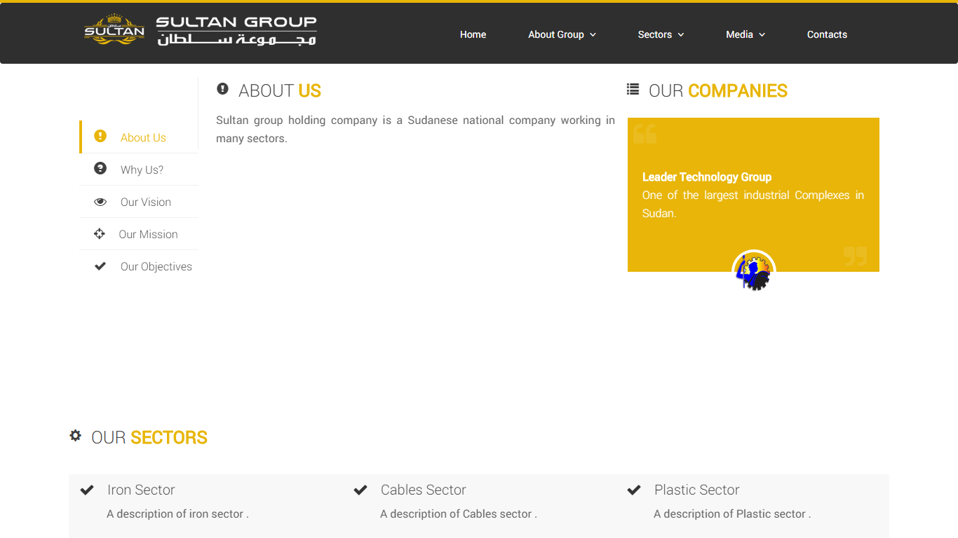Switch to the Why Us? tab

[x=142, y=170]
